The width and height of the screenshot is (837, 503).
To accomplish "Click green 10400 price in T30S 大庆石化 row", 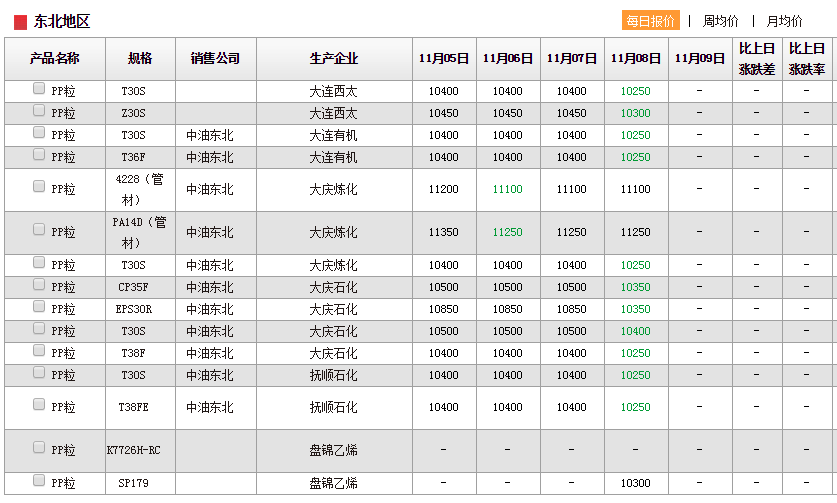I will click(636, 331).
